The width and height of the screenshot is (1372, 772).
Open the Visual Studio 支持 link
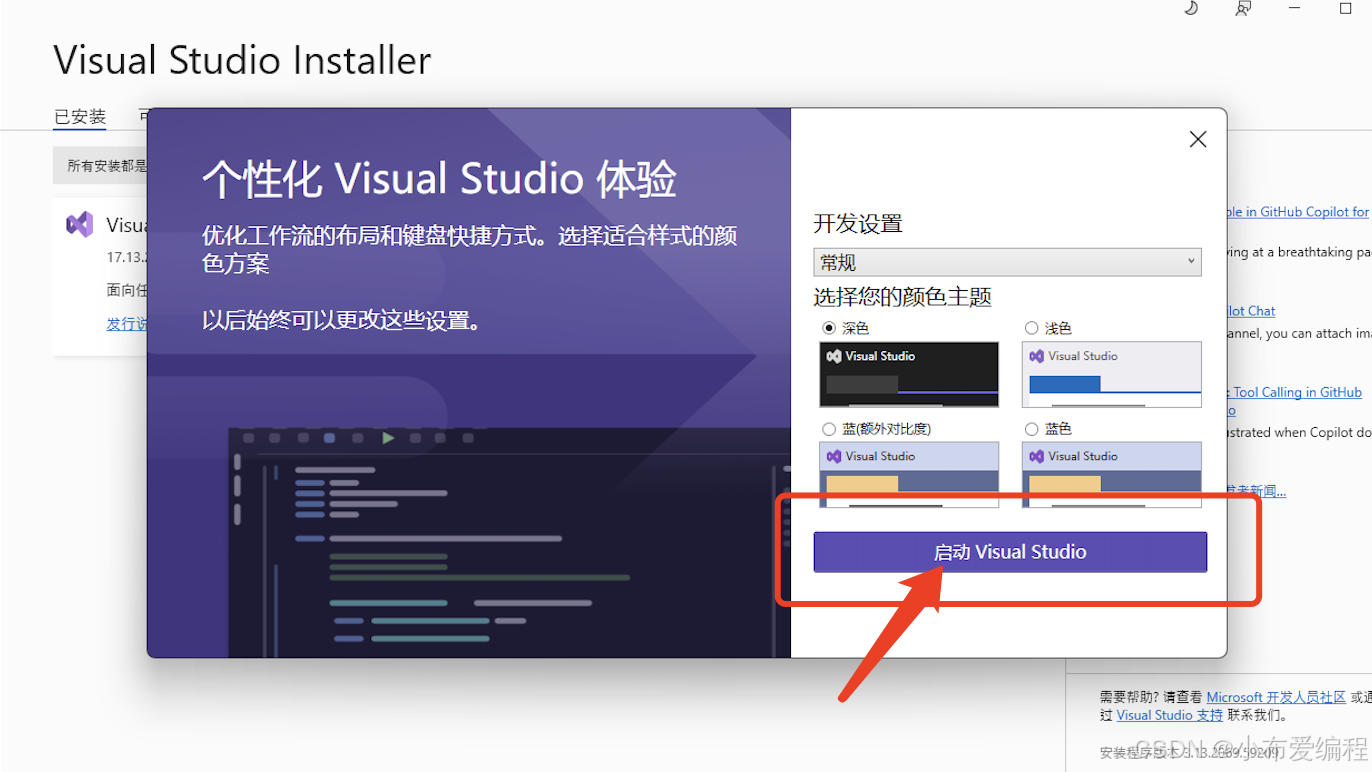[1170, 715]
